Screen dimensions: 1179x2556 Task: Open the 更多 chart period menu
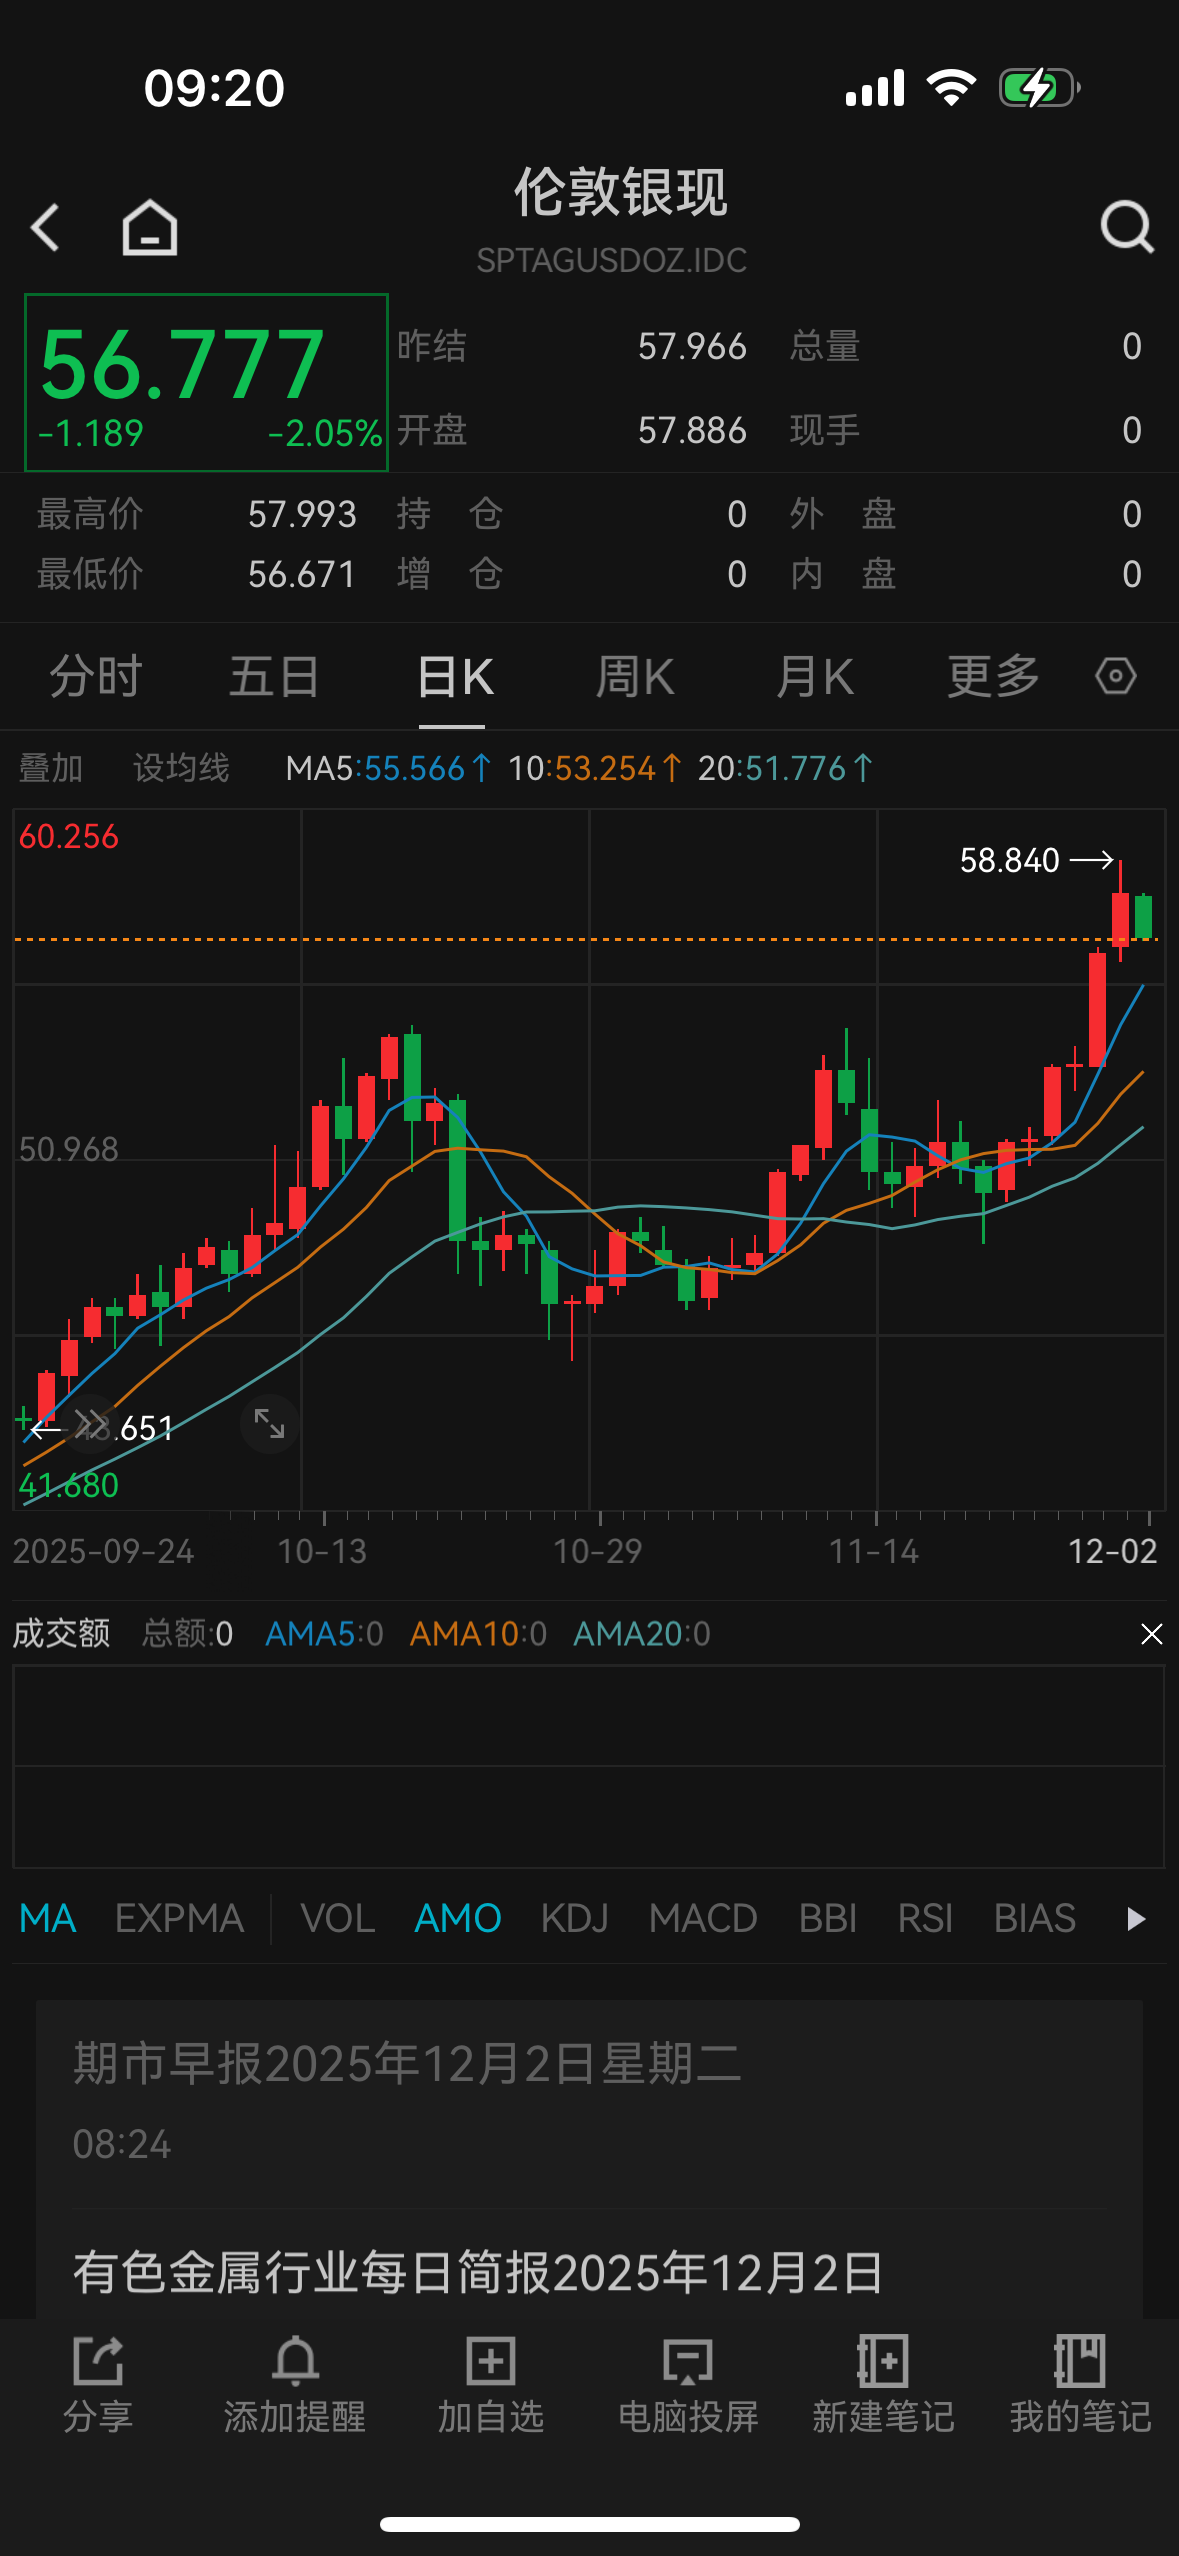pyautogui.click(x=993, y=677)
